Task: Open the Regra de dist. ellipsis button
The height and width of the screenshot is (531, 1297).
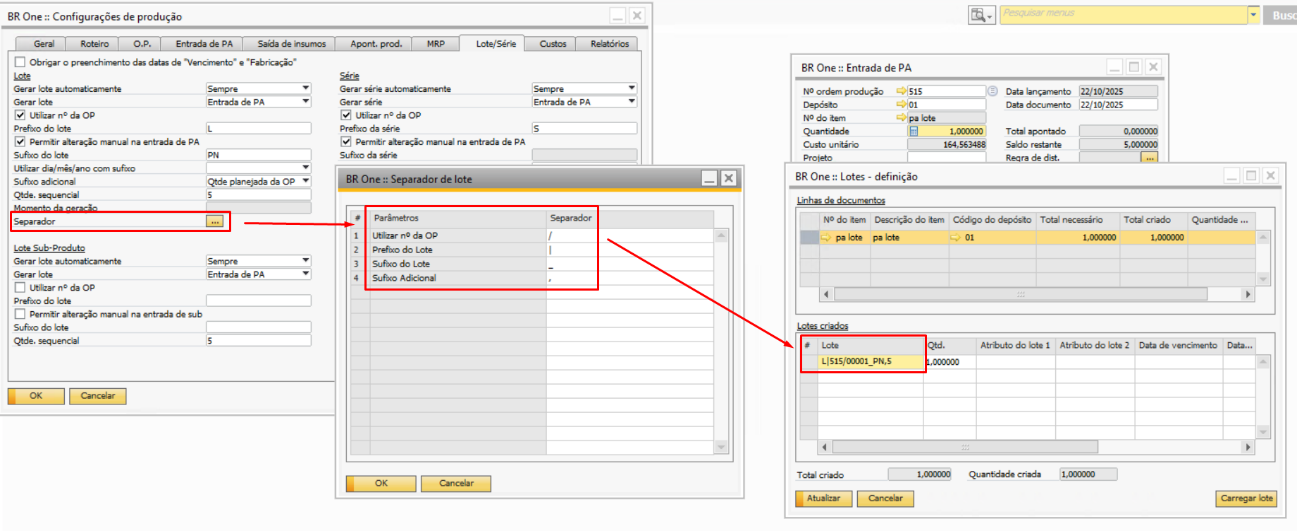Action: (x=1149, y=158)
